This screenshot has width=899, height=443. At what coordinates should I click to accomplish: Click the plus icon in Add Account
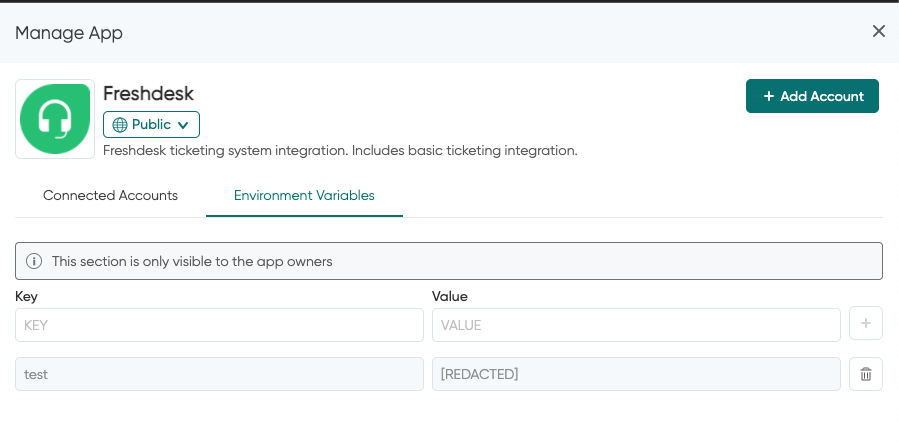click(x=768, y=96)
